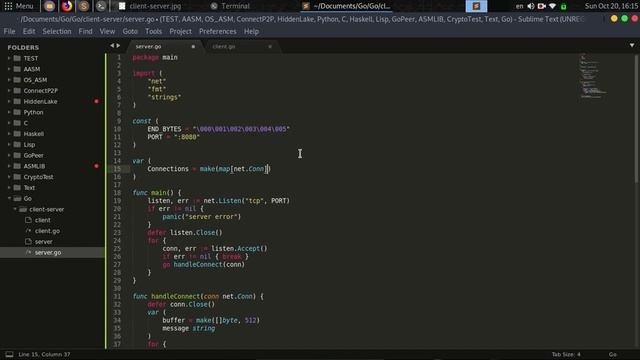The image size is (640, 360).
Task: Expand the Haskell folder
Action: (x=9, y=134)
